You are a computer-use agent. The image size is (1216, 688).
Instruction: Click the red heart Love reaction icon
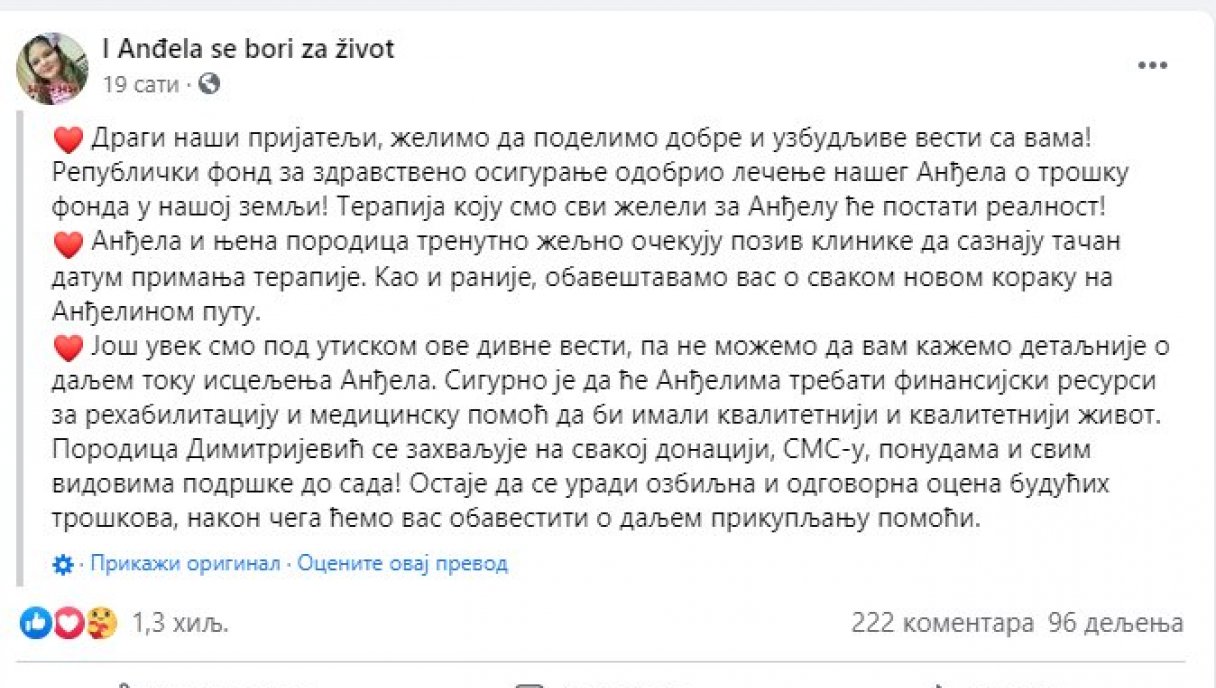[x=68, y=623]
